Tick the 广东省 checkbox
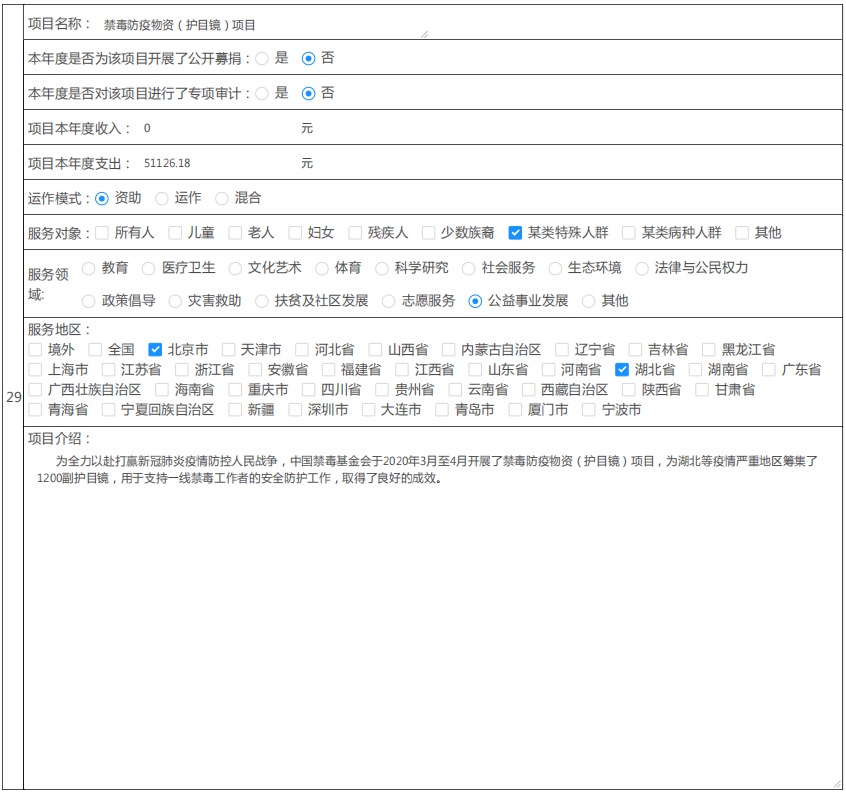This screenshot has height=794, width=846. [x=769, y=370]
